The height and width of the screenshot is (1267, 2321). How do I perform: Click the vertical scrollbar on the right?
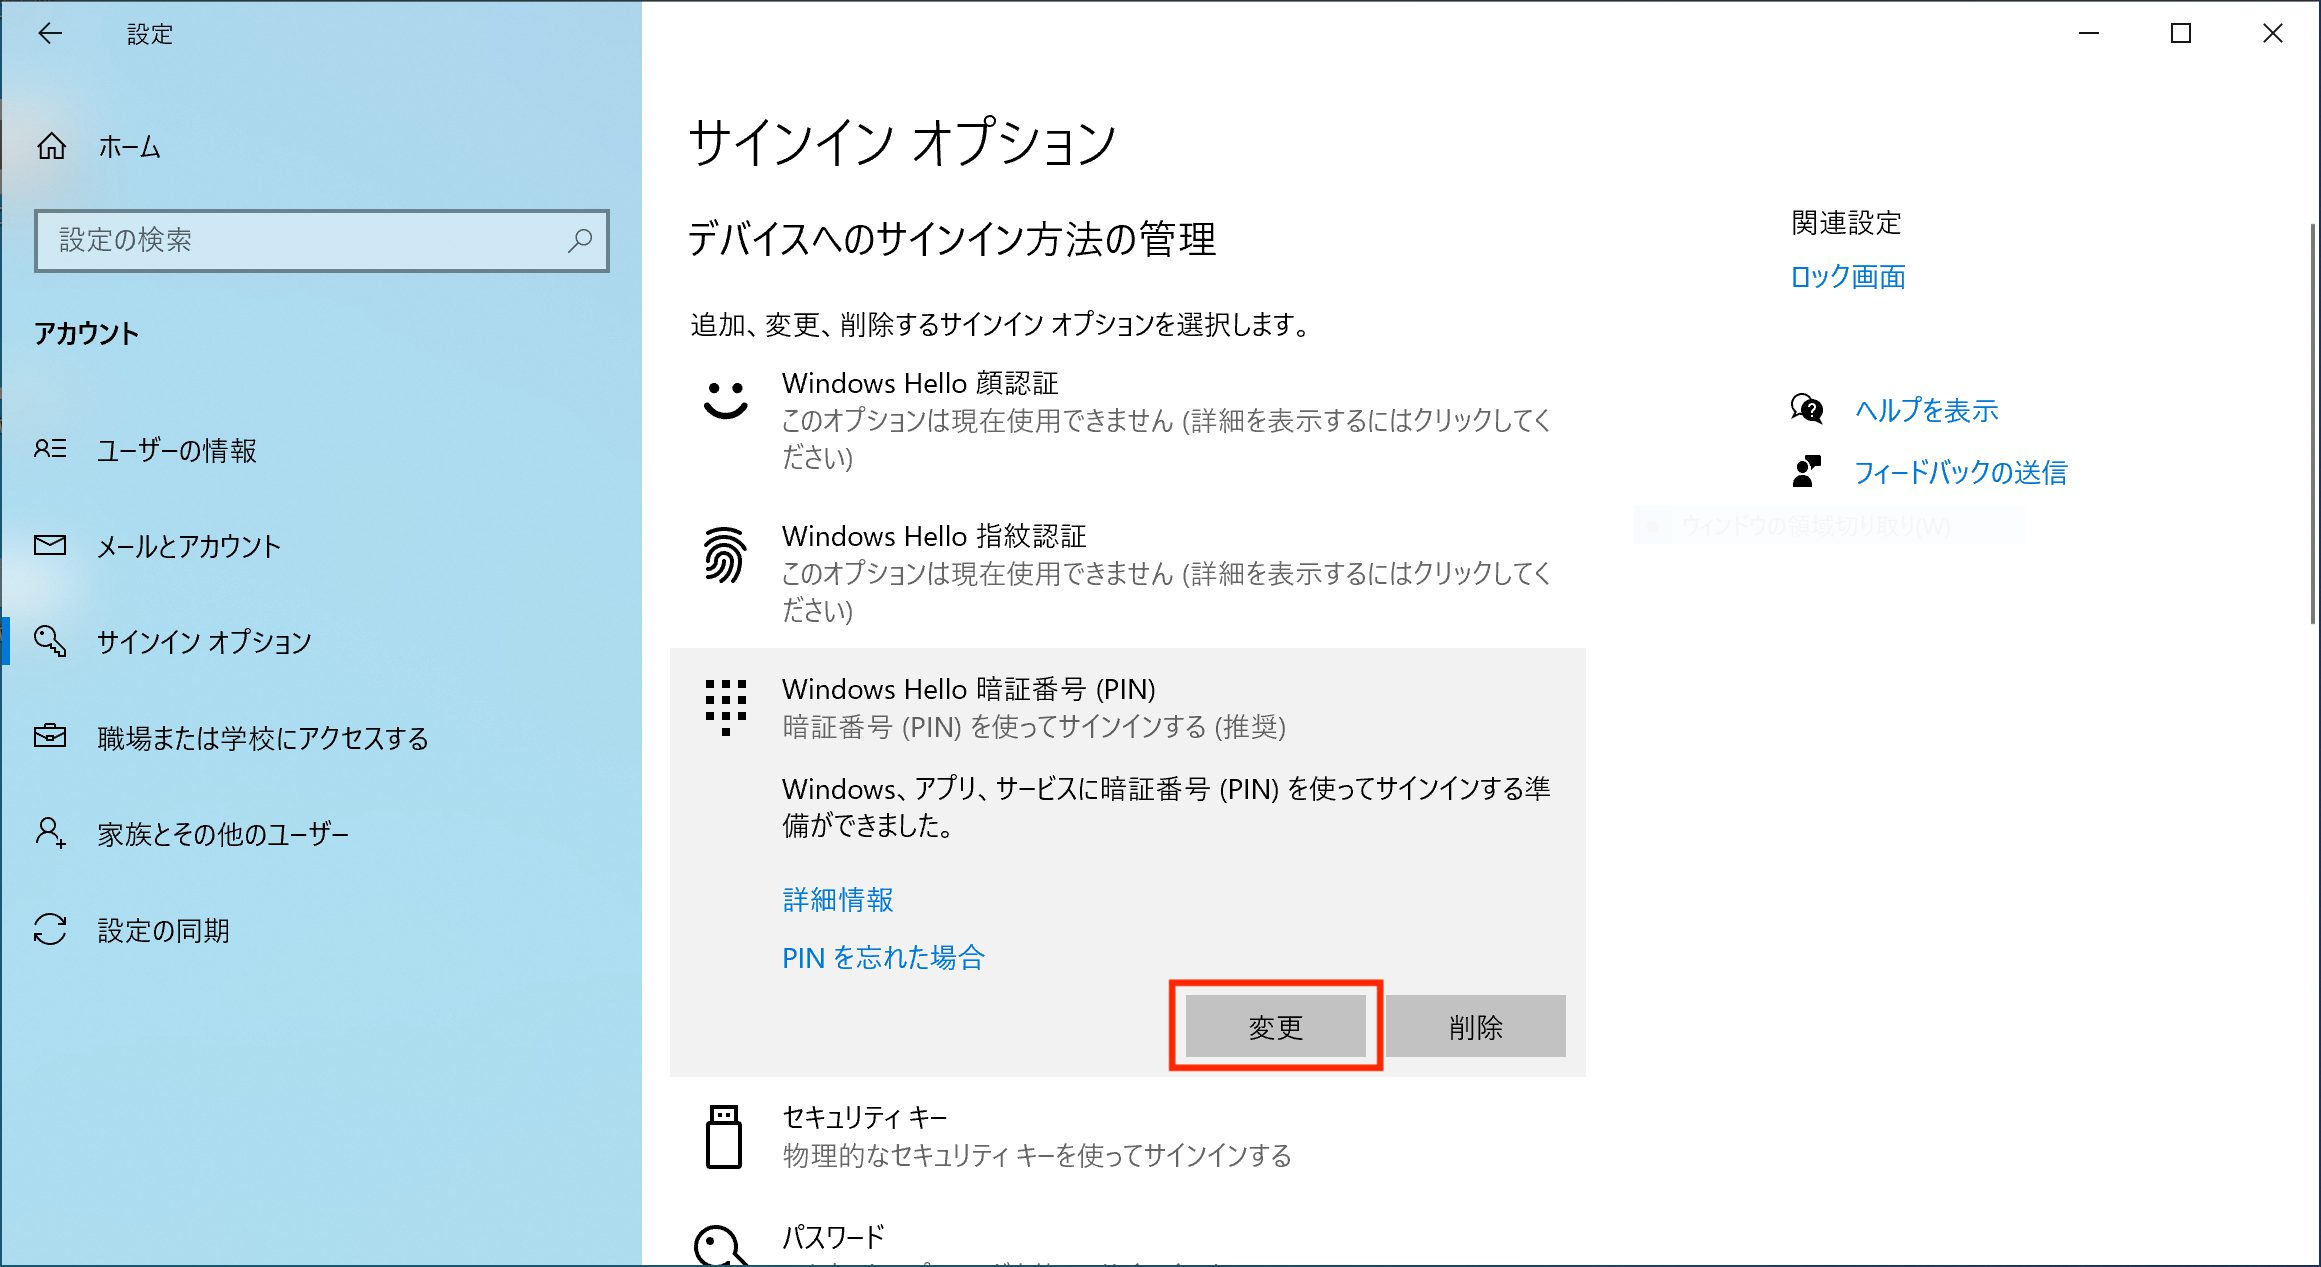pyautogui.click(x=2313, y=424)
